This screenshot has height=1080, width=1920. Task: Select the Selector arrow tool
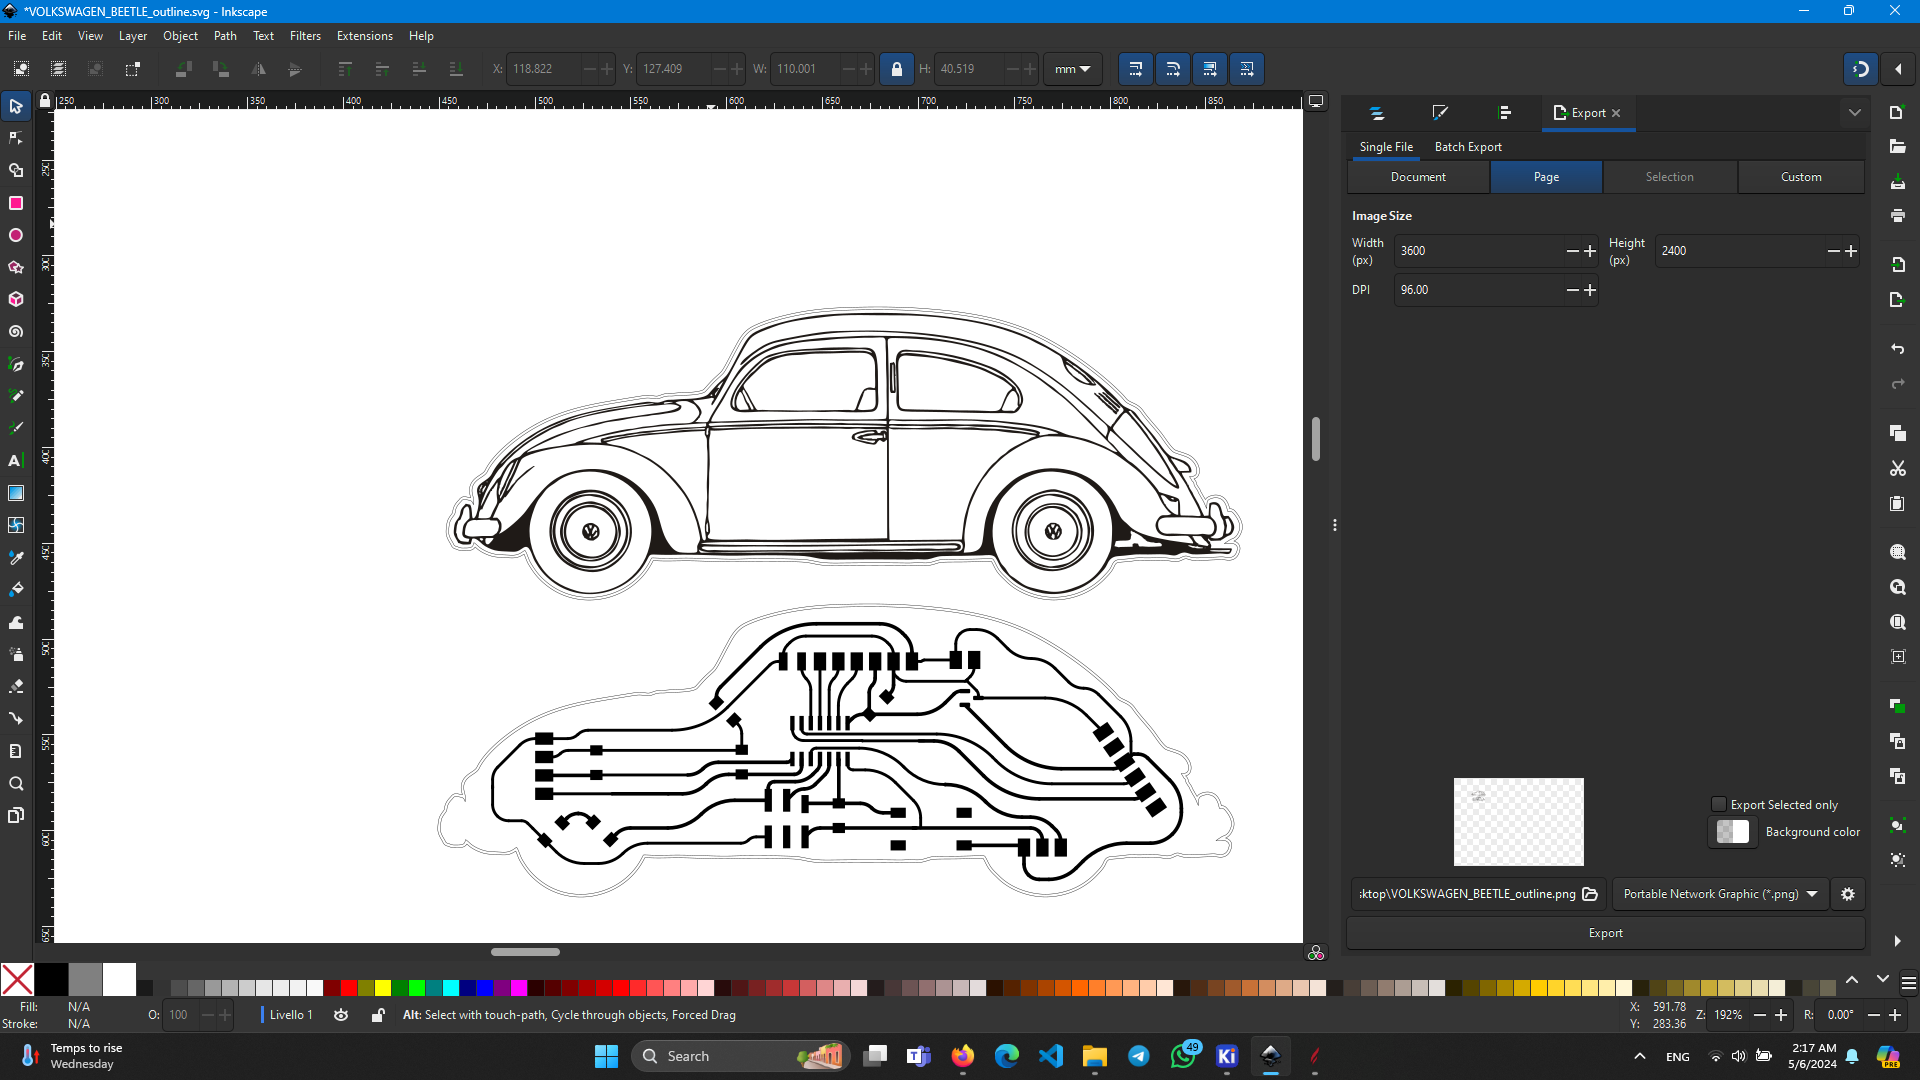(16, 106)
